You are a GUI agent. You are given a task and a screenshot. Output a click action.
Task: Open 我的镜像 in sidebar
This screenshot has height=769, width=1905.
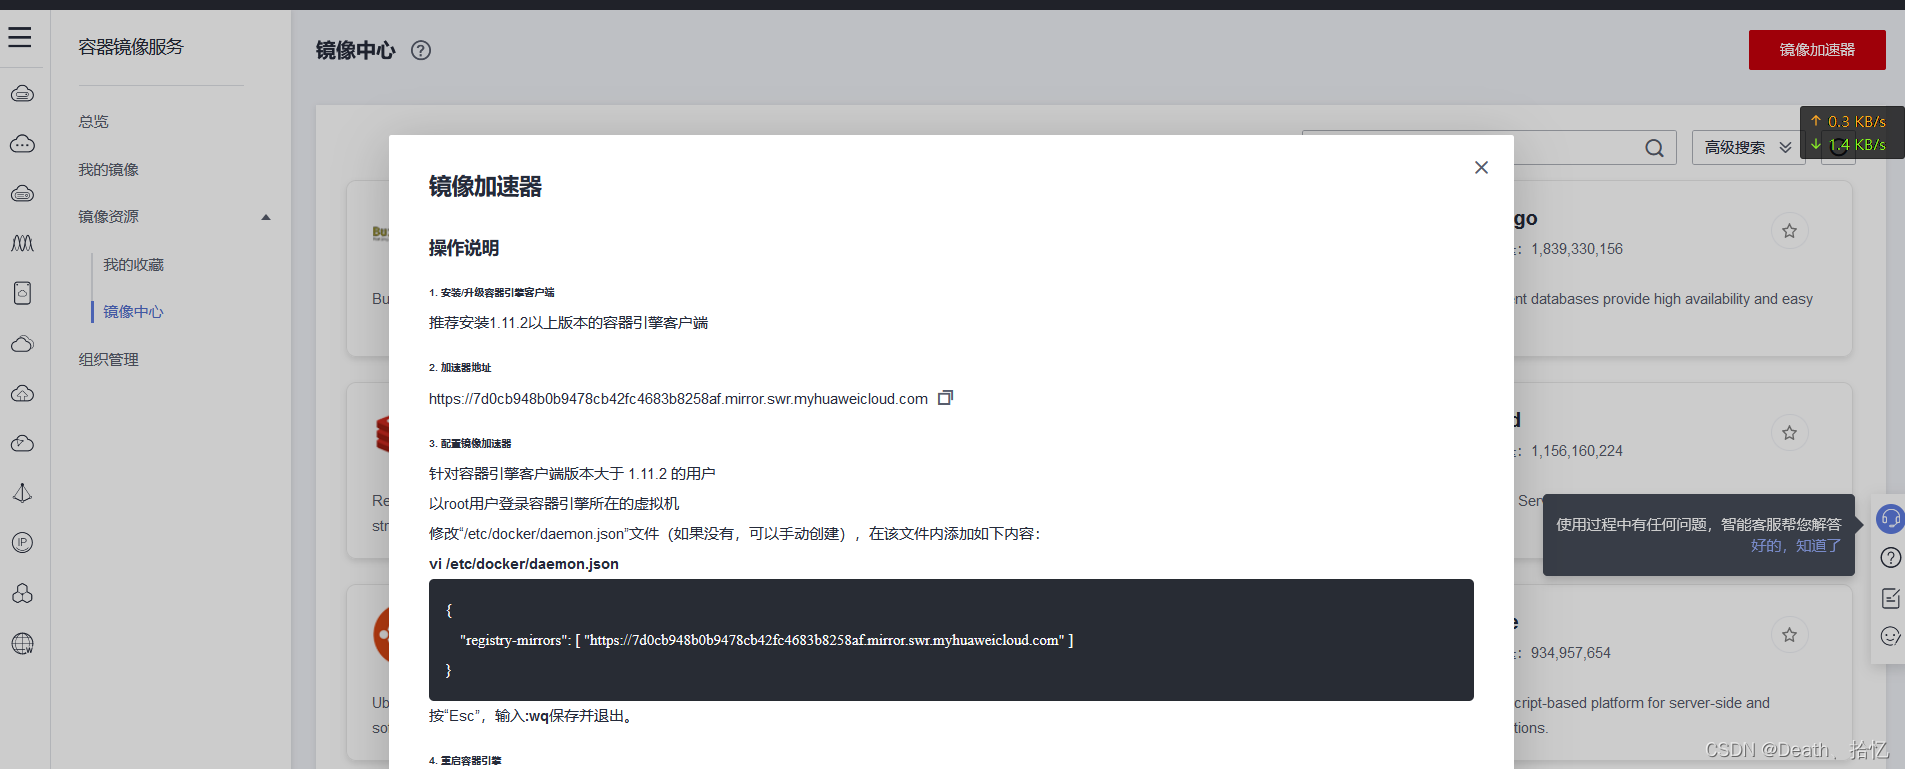(109, 170)
